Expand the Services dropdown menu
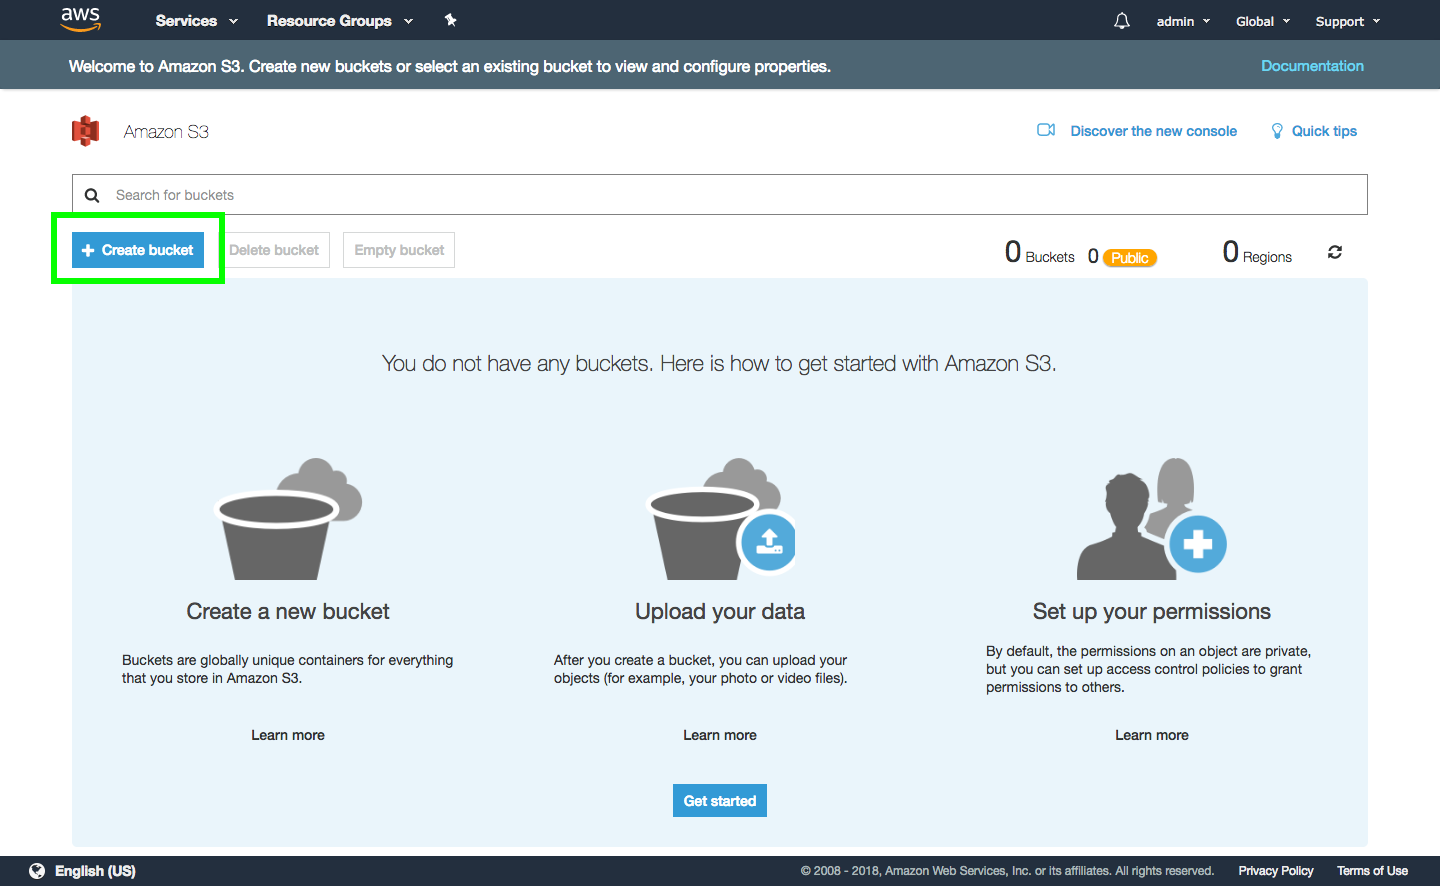1440x886 pixels. pyautogui.click(x=196, y=21)
